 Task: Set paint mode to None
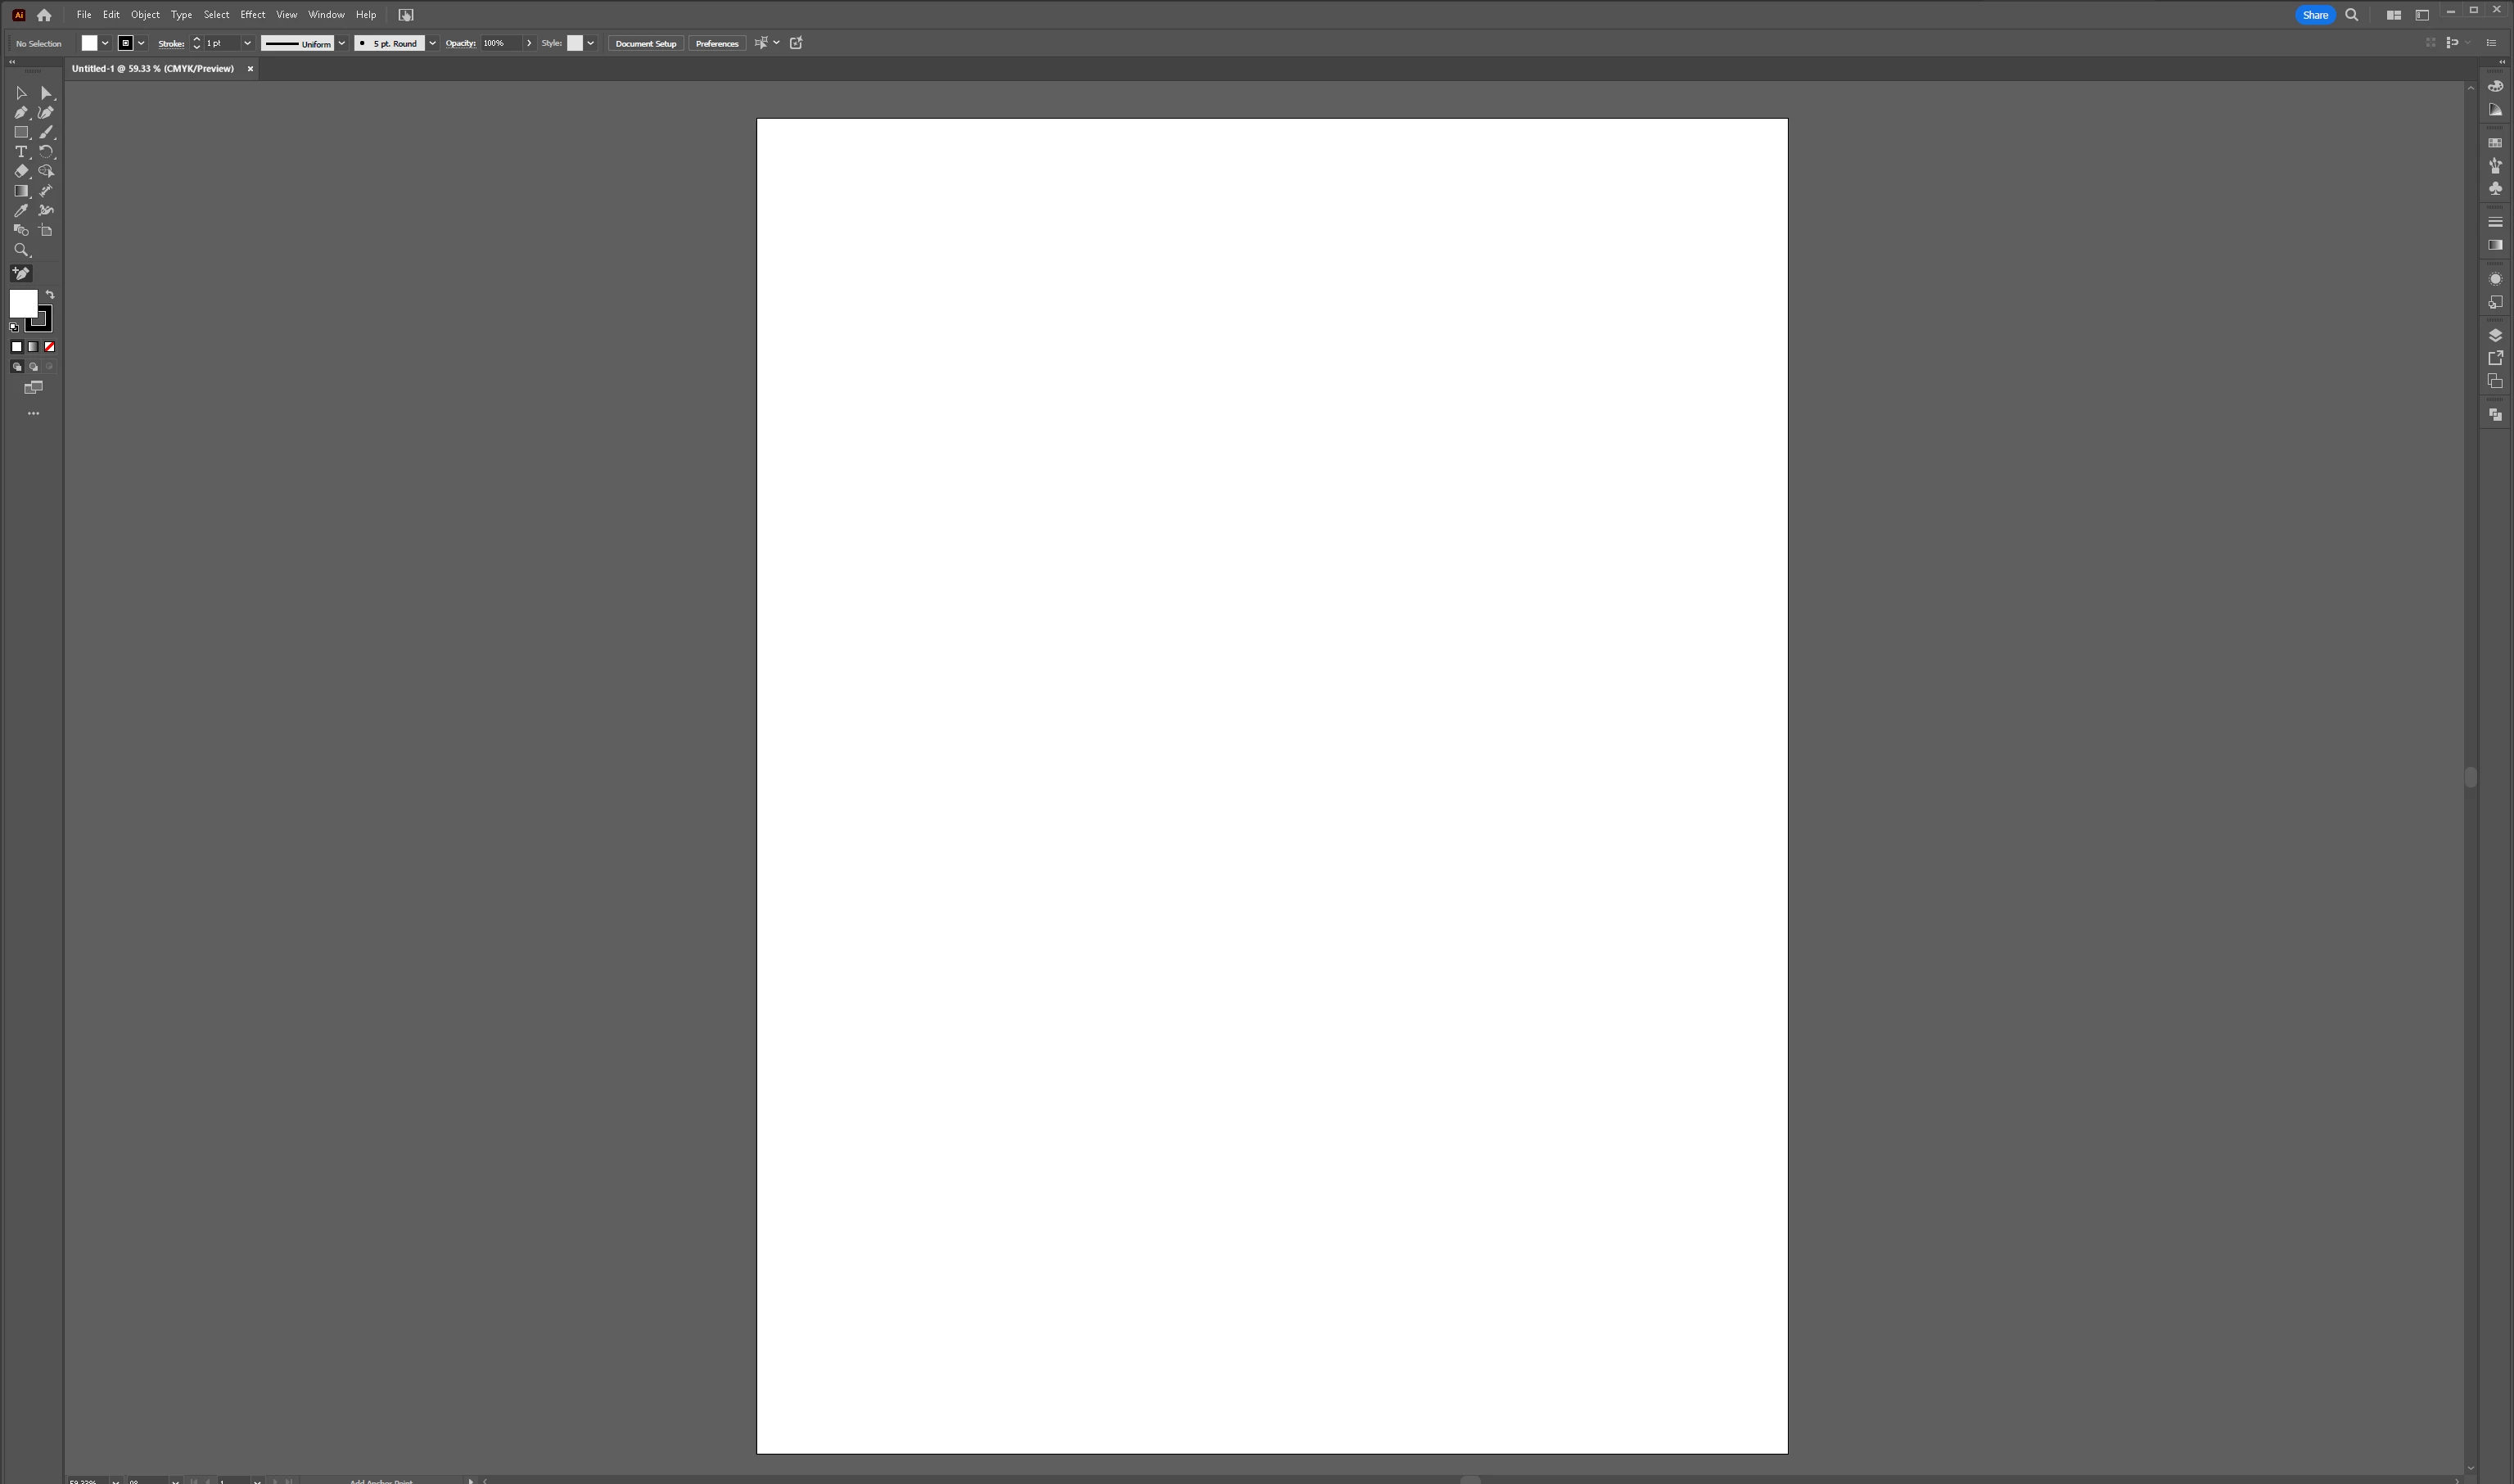tap(49, 347)
